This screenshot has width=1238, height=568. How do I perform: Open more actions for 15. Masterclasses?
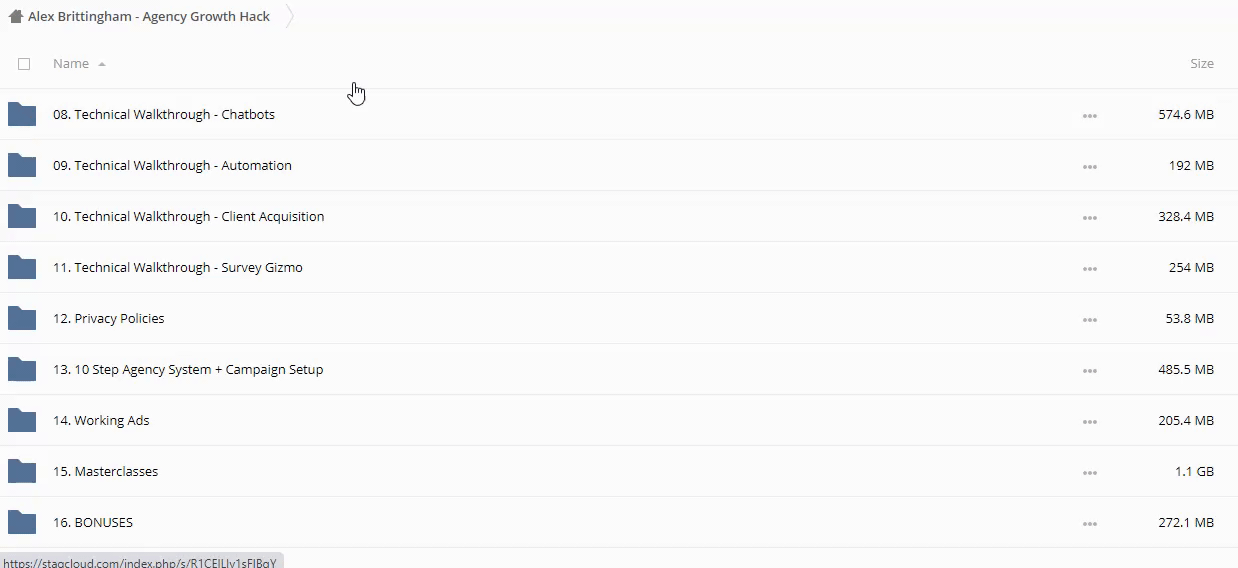1089,473
